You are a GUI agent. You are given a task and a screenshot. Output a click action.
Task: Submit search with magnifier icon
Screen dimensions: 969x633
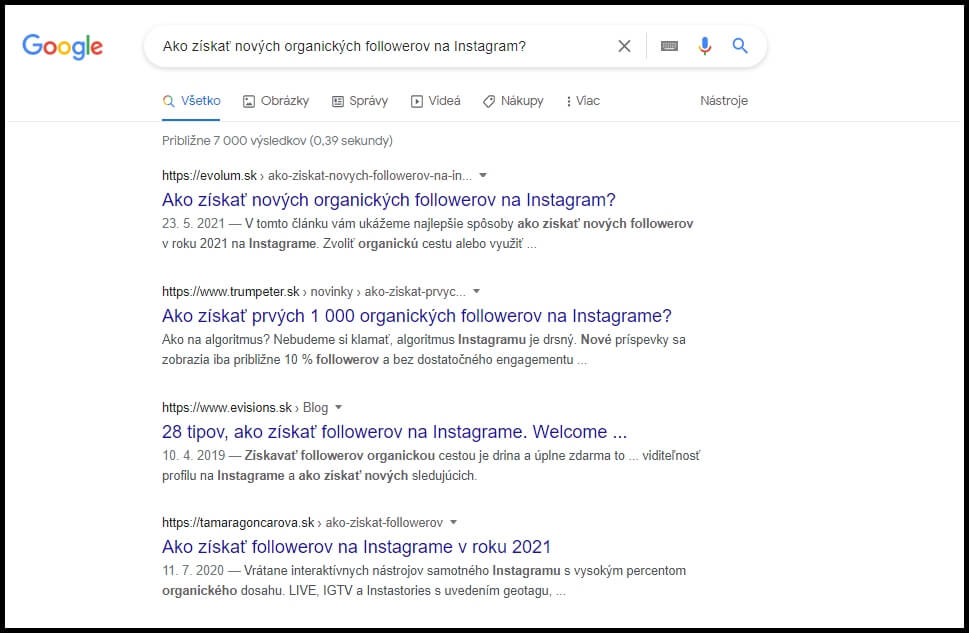tap(740, 45)
